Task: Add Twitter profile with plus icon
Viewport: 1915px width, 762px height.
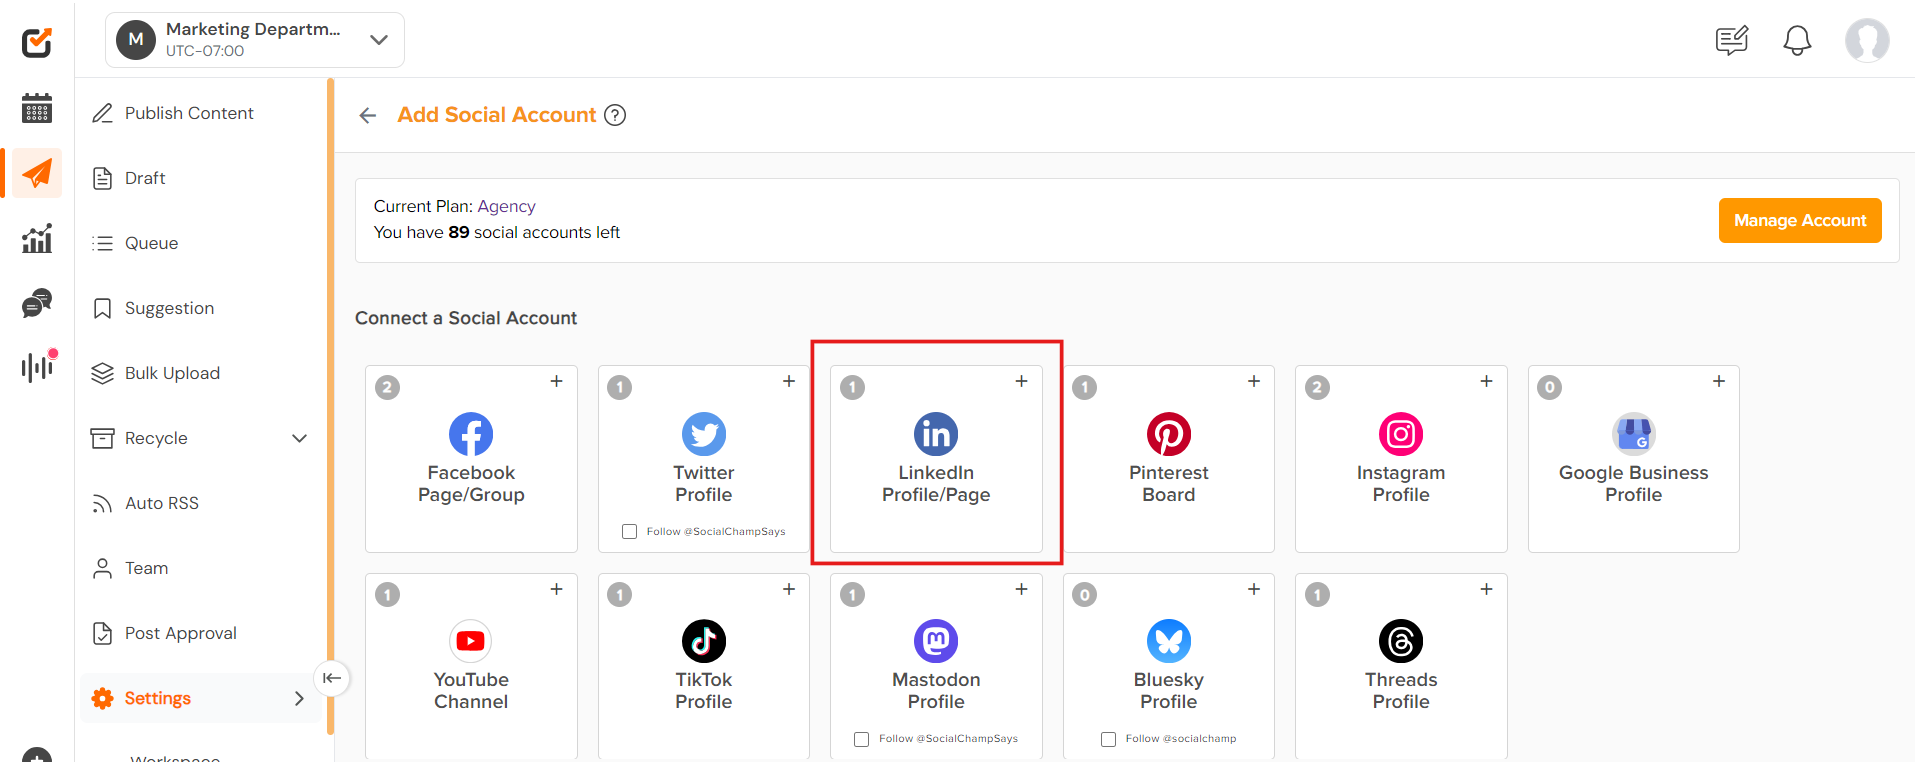Action: (x=789, y=381)
